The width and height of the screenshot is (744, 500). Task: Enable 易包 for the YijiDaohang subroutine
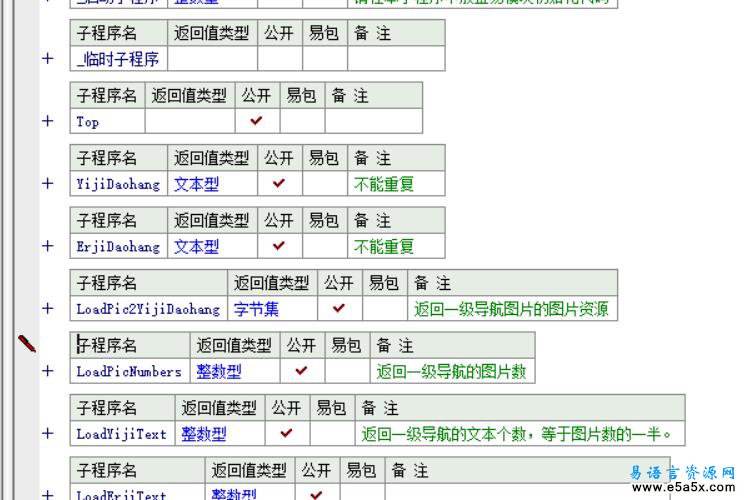click(x=325, y=183)
